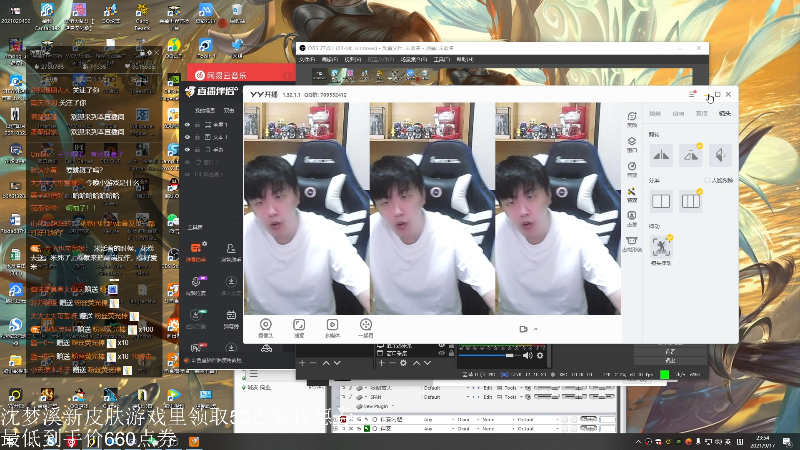Open the circular timer sidebar icon in YY开播
The width and height of the screenshot is (800, 450).
tap(632, 167)
